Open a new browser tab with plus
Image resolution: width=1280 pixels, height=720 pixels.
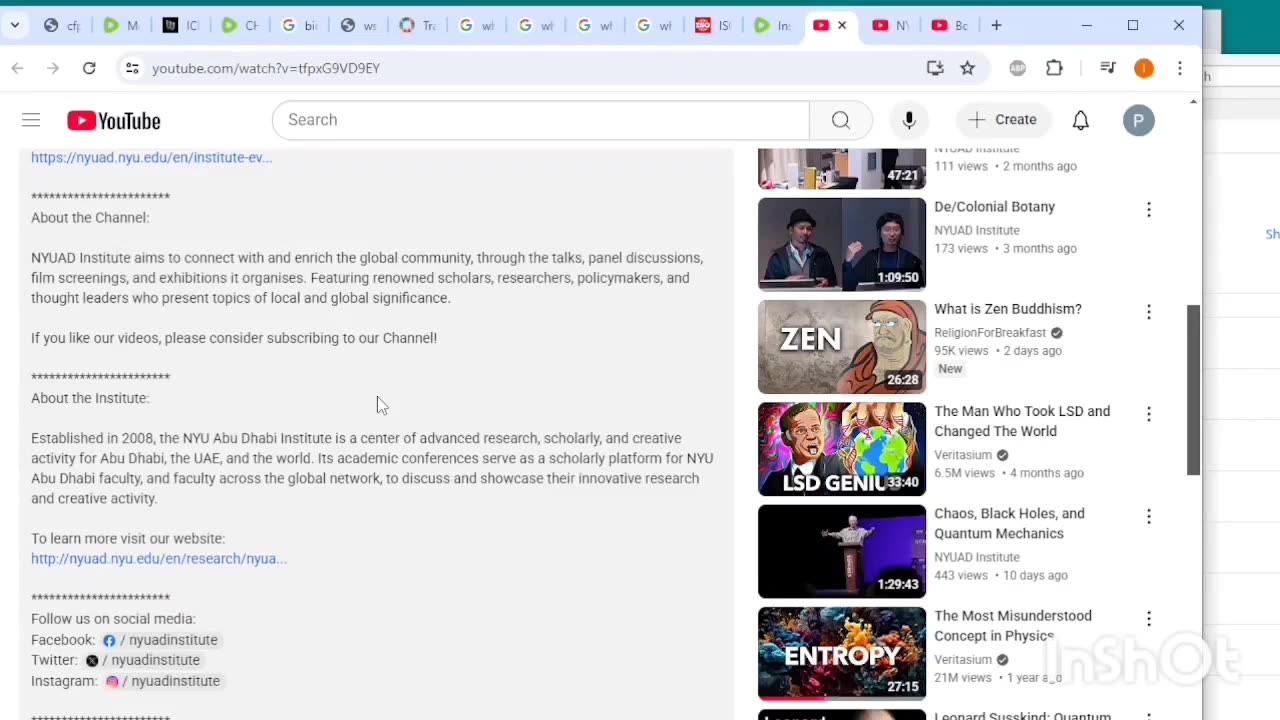tap(996, 25)
